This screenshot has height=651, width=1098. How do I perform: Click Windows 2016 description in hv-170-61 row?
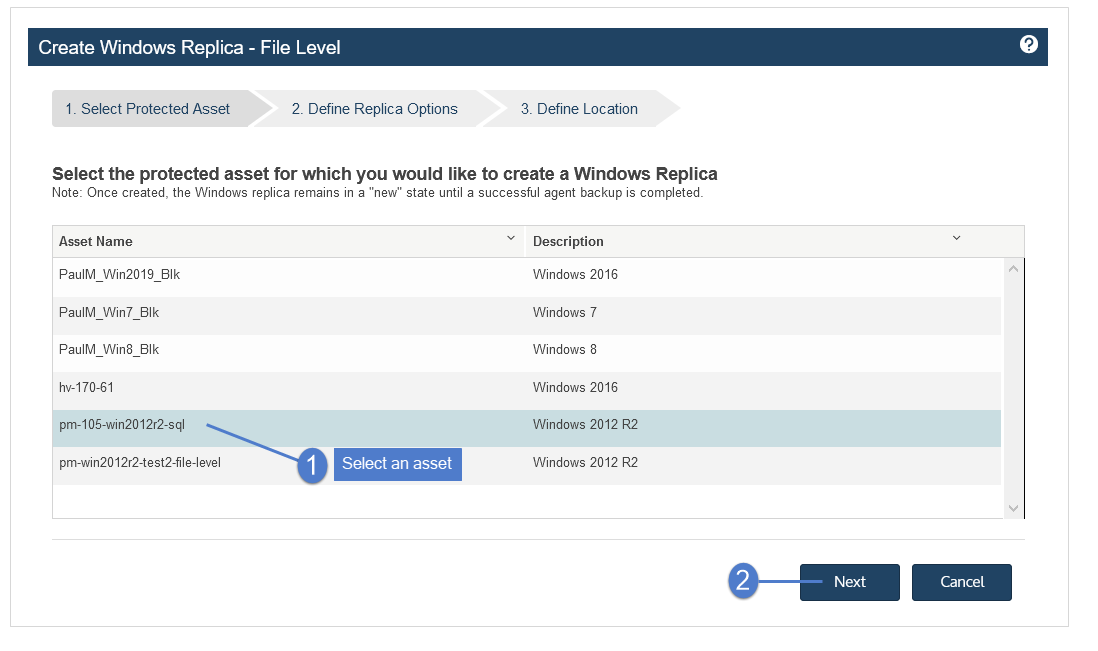point(575,387)
